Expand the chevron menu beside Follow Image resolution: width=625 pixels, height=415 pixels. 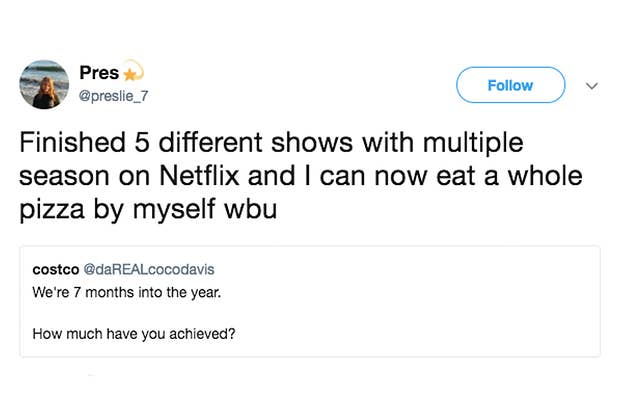point(591,86)
